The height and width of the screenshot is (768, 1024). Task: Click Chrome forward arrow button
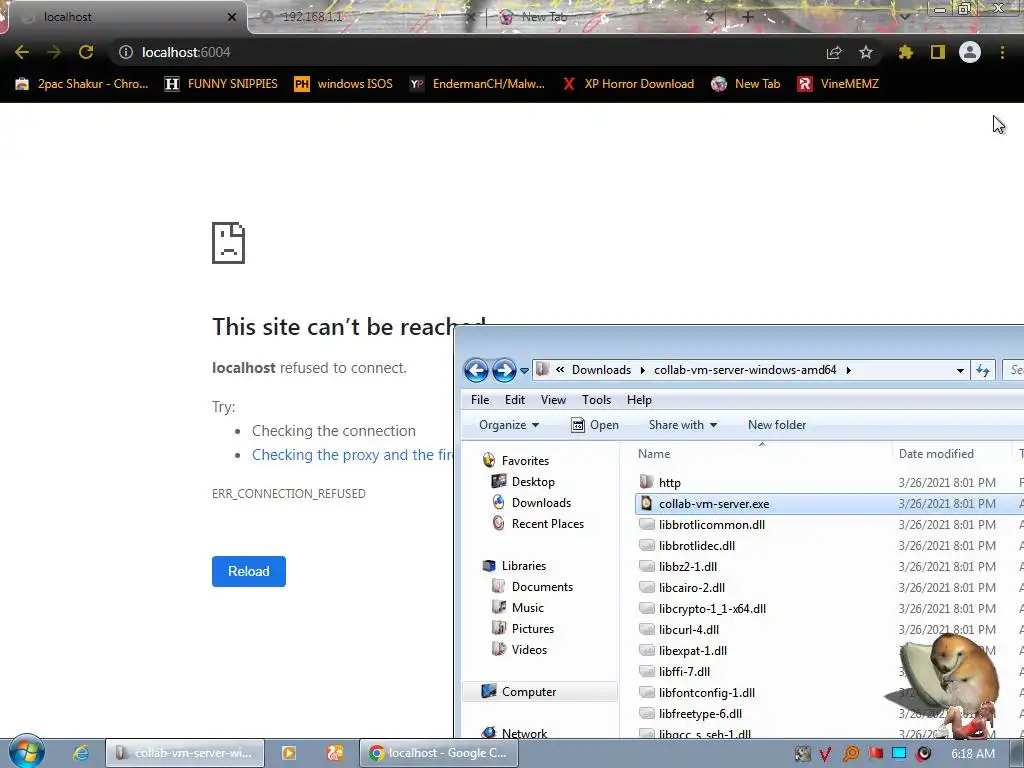tap(54, 52)
